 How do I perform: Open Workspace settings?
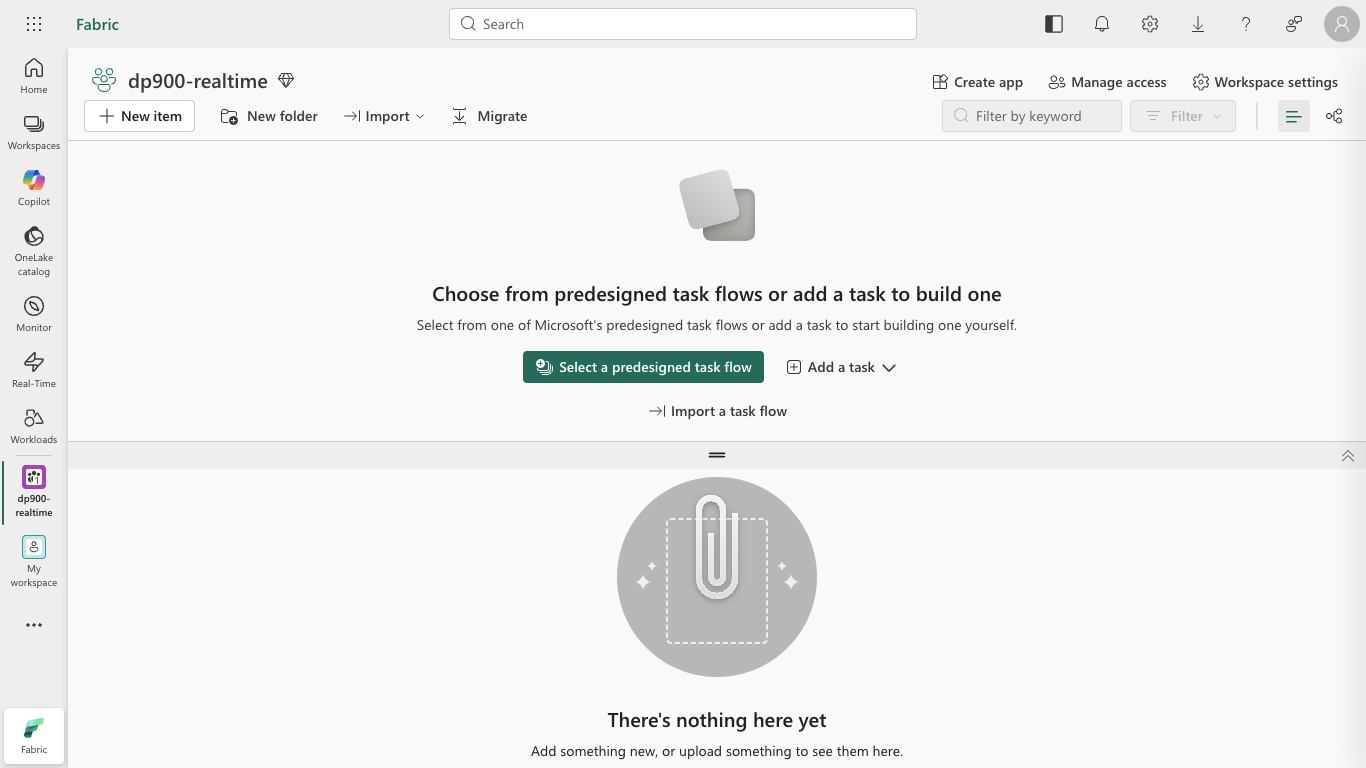[x=1265, y=82]
